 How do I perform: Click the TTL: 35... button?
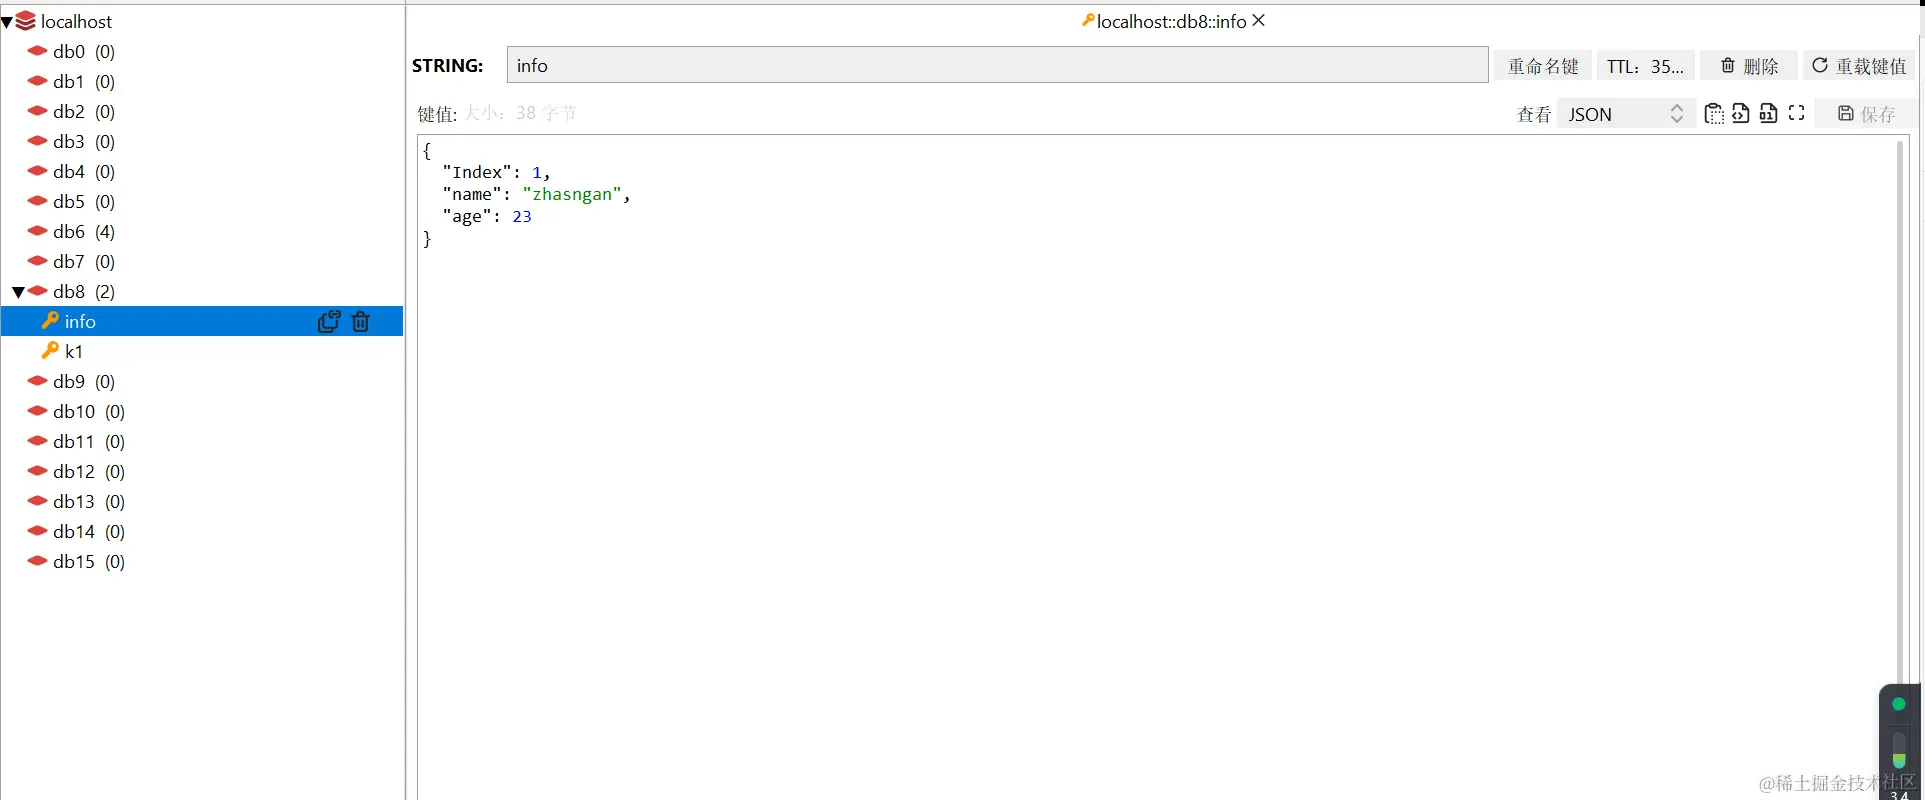tap(1645, 66)
